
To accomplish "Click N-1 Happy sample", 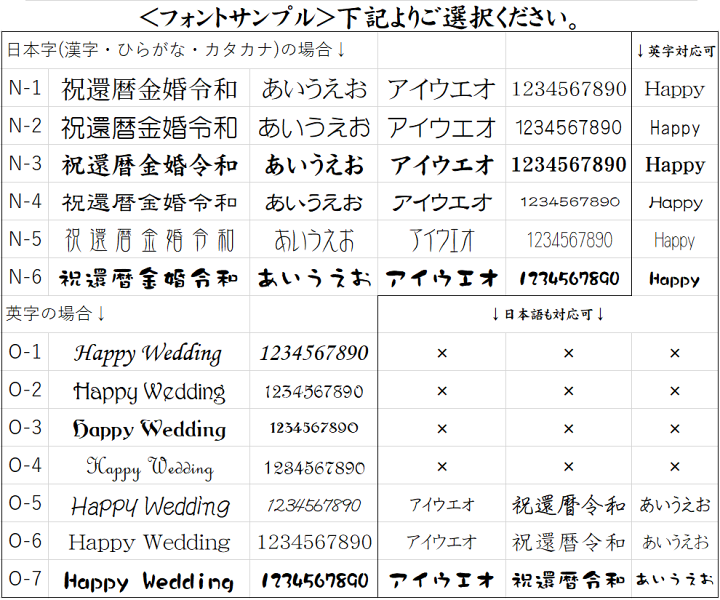I will pyautogui.click(x=675, y=90).
